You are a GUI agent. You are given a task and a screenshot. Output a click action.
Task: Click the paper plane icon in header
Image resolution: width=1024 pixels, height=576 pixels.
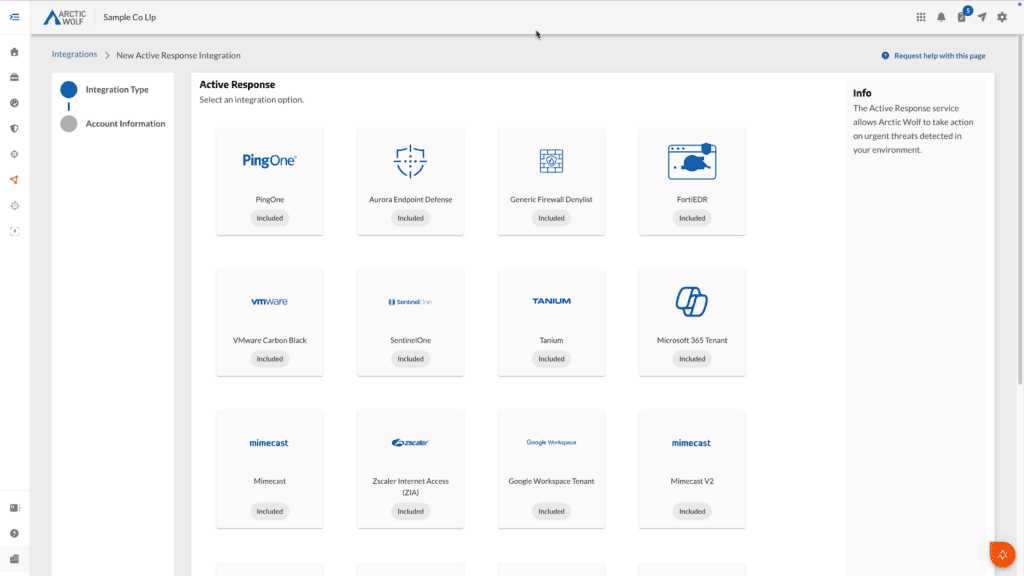pos(982,17)
